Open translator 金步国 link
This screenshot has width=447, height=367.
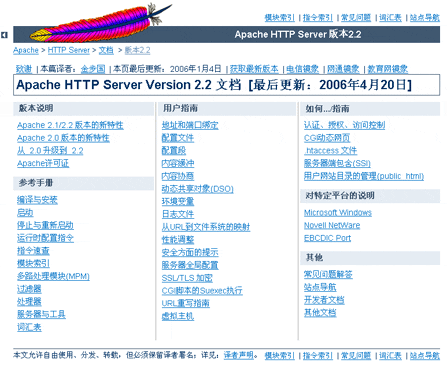coord(93,69)
